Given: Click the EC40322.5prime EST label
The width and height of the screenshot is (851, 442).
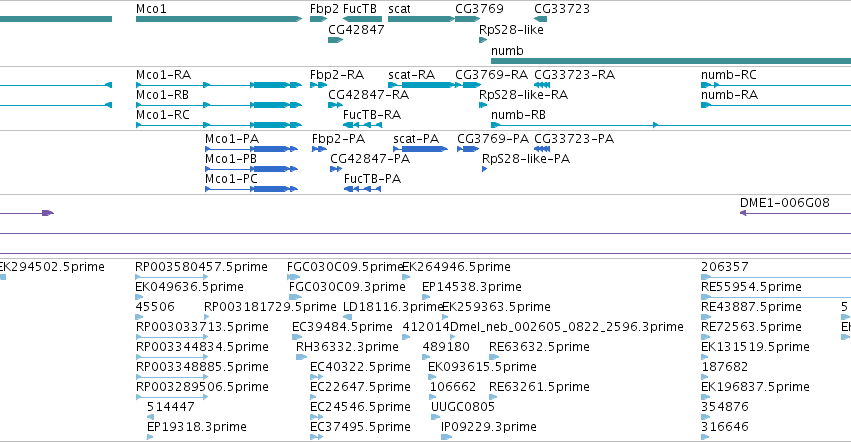Looking at the screenshot, I should [x=360, y=367].
